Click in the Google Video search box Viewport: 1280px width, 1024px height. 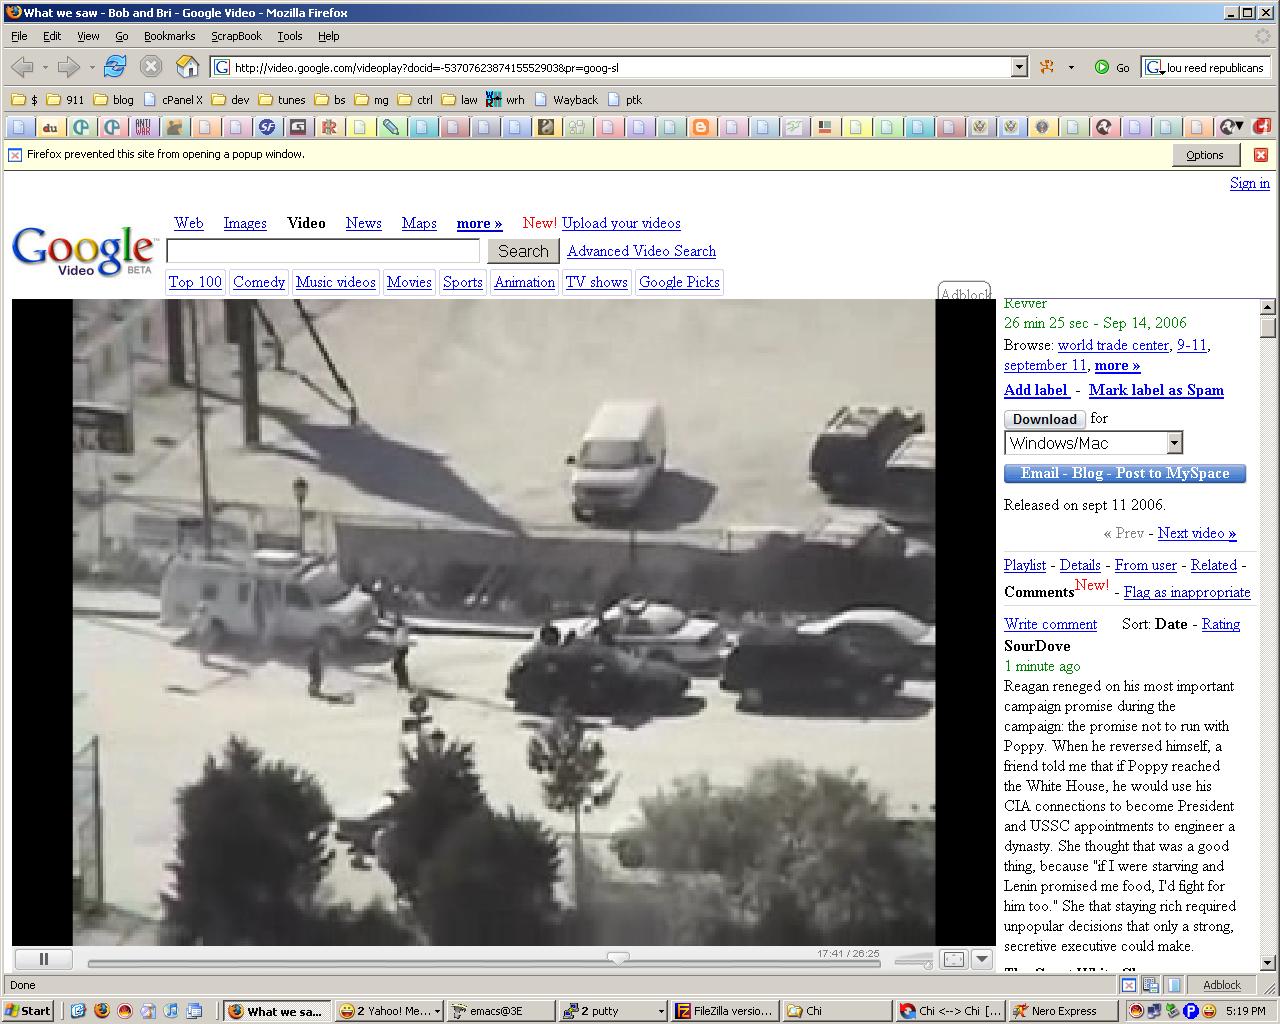tap(323, 251)
